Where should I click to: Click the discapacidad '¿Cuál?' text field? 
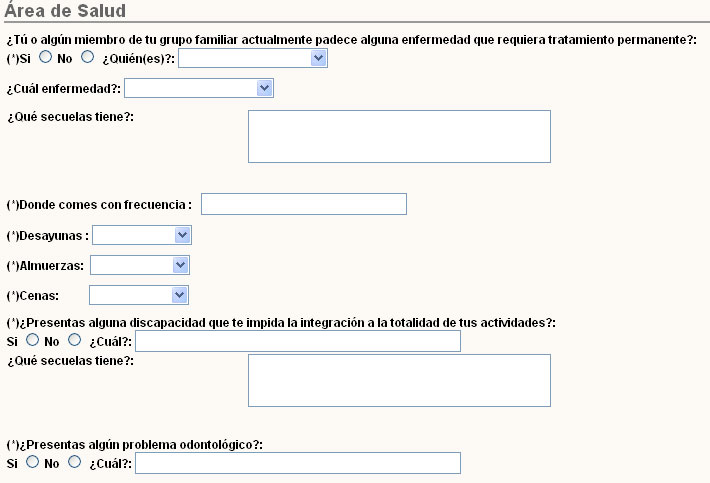pyautogui.click(x=297, y=342)
